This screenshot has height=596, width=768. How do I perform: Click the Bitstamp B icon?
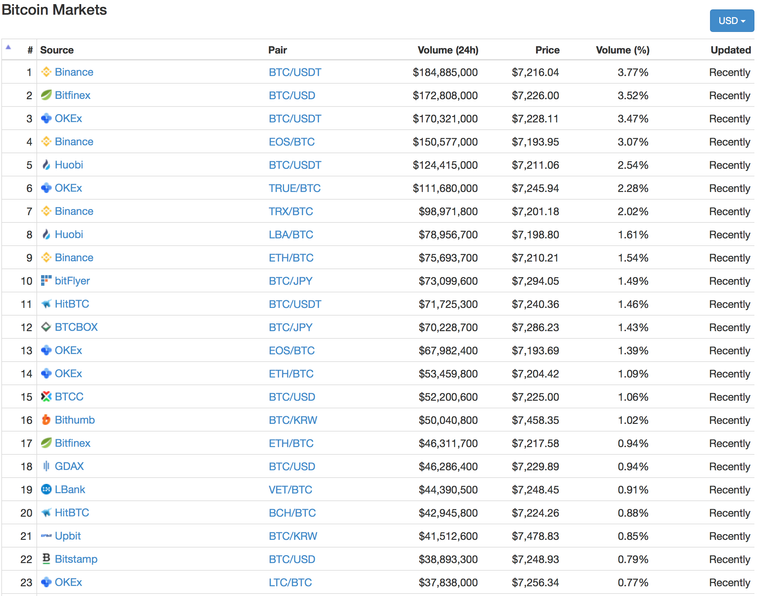46,559
